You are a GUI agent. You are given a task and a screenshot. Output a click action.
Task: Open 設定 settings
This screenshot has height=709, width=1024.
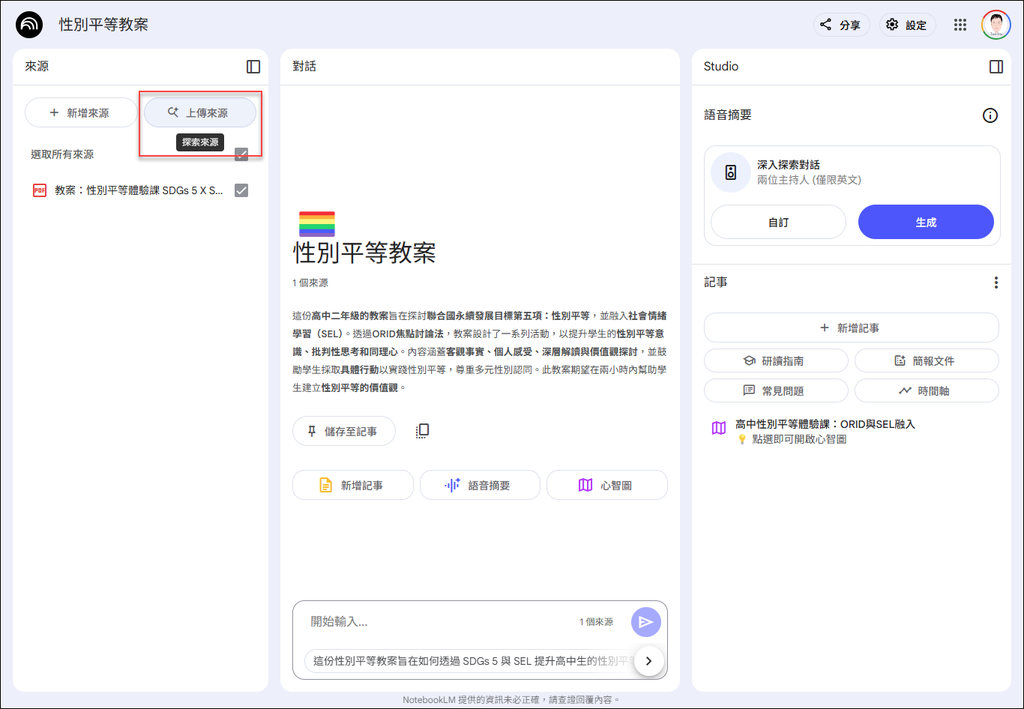(907, 25)
